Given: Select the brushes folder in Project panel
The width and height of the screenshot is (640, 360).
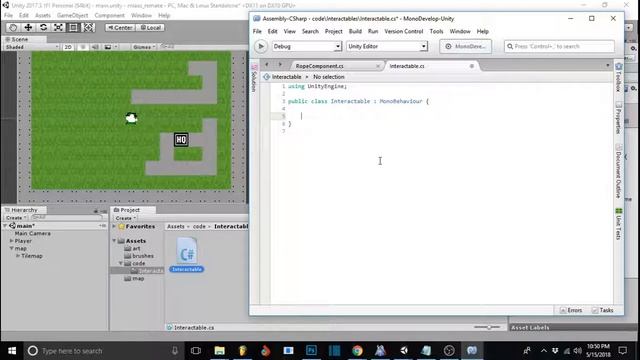Looking at the screenshot, I should (x=143, y=256).
